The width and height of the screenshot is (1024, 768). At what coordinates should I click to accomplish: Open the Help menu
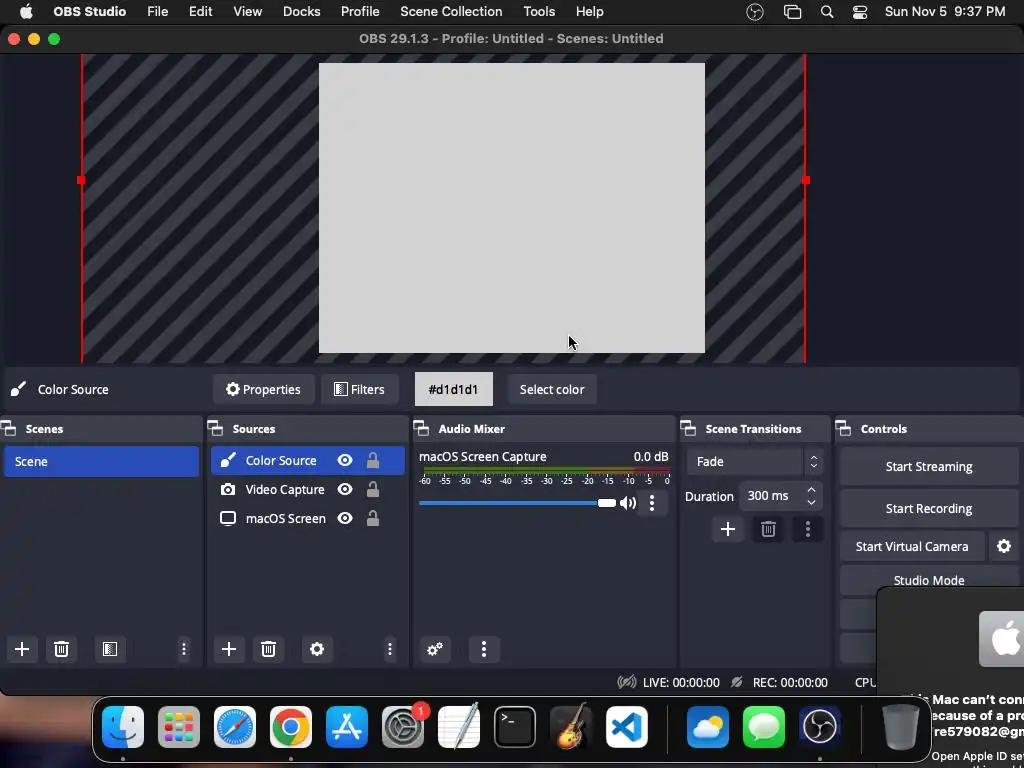pyautogui.click(x=590, y=12)
